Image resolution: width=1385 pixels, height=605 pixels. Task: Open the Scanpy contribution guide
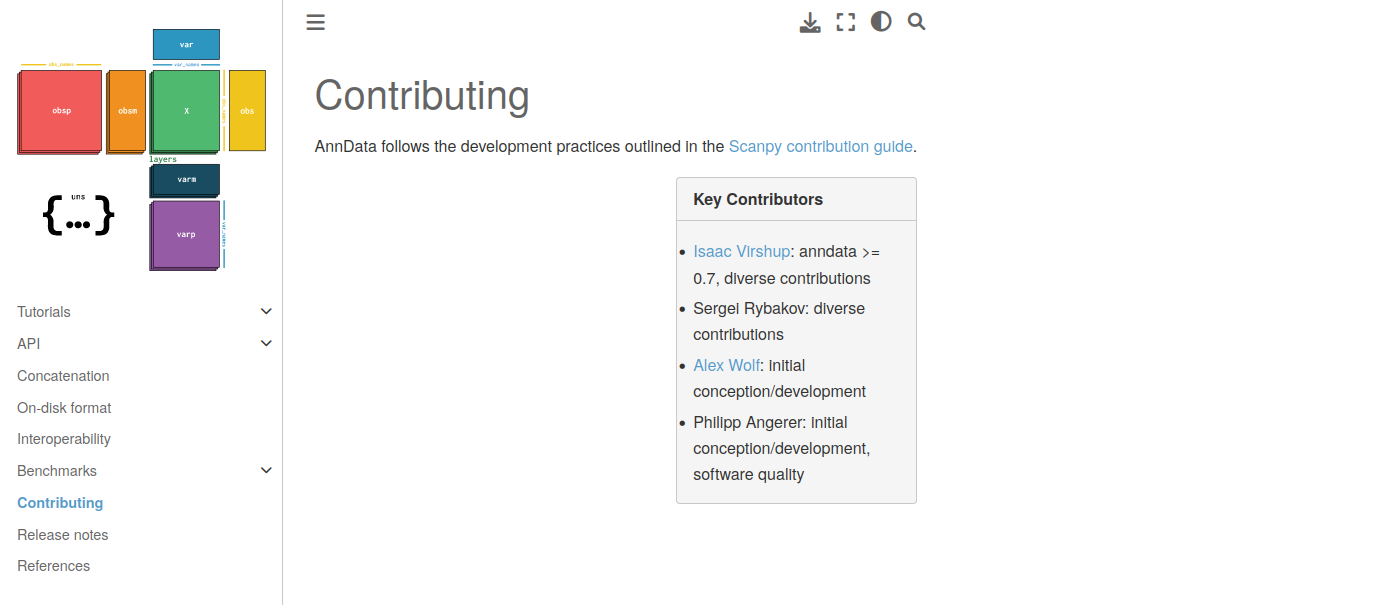coord(820,146)
